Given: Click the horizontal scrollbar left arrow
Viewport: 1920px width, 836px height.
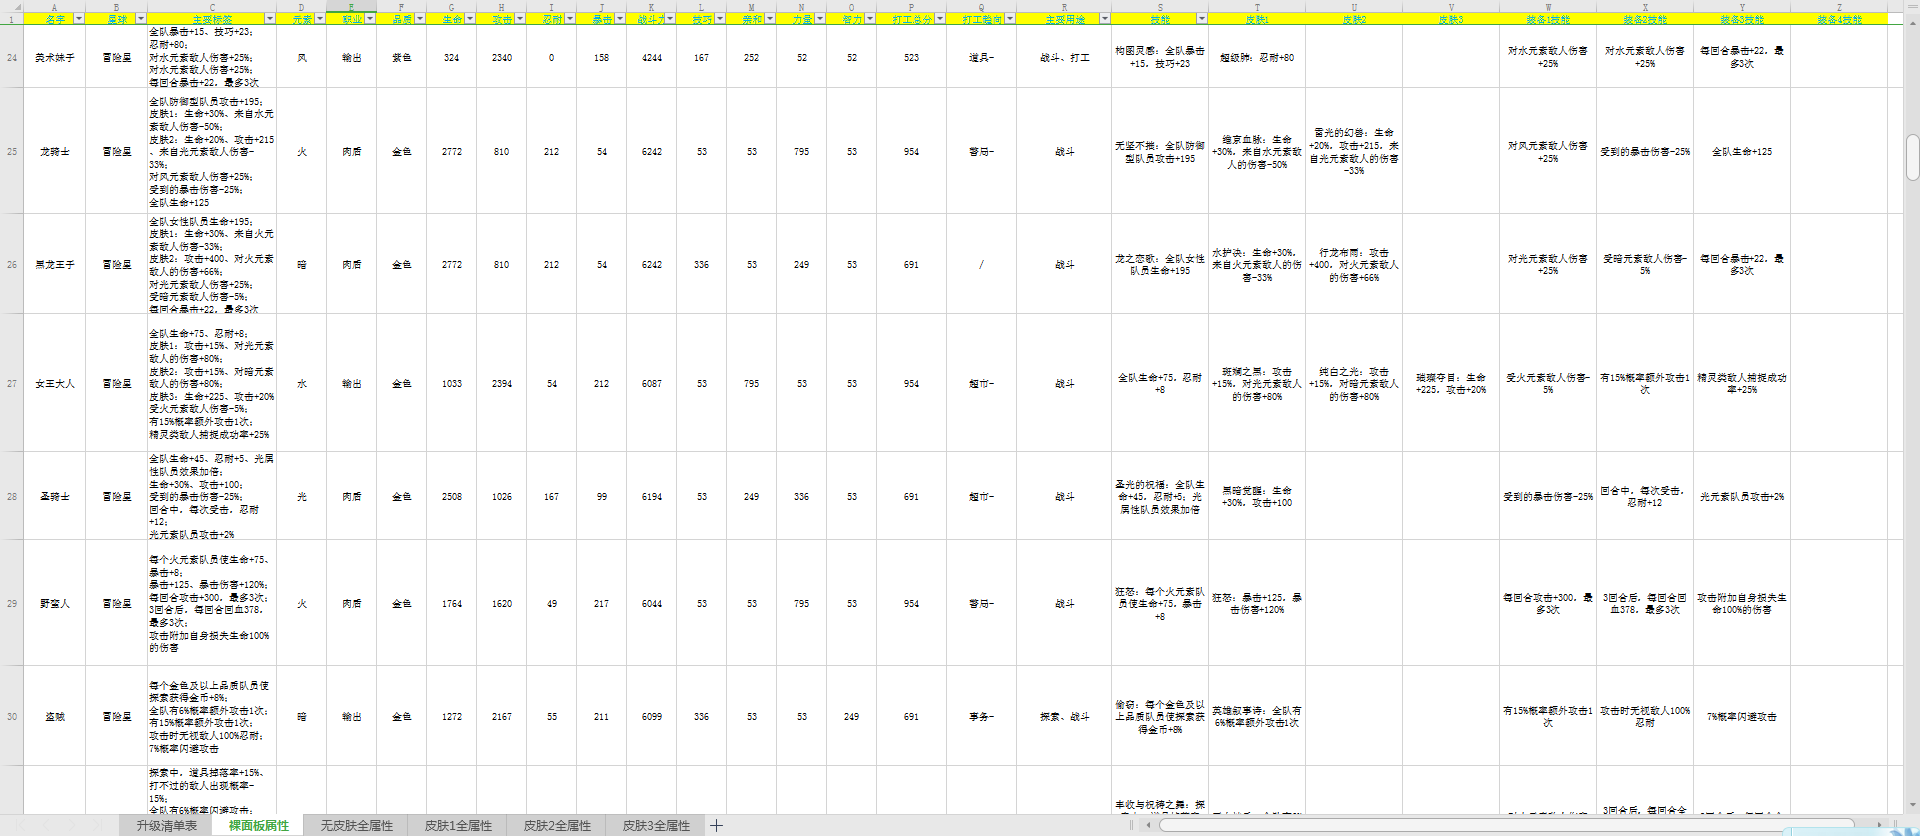Looking at the screenshot, I should pyautogui.click(x=1148, y=825).
